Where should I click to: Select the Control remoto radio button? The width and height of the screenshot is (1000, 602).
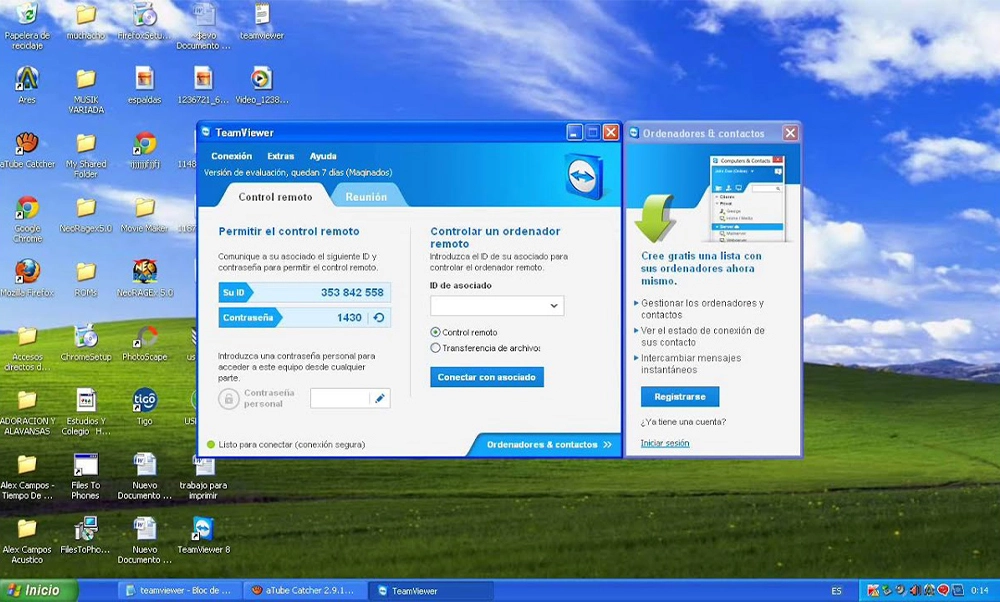434,332
